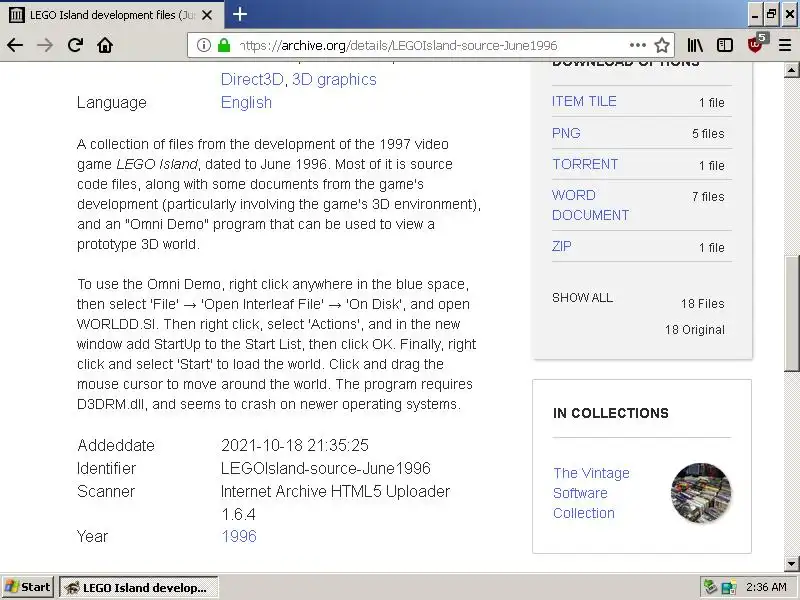Open the uBlock shield extension icon

756,44
